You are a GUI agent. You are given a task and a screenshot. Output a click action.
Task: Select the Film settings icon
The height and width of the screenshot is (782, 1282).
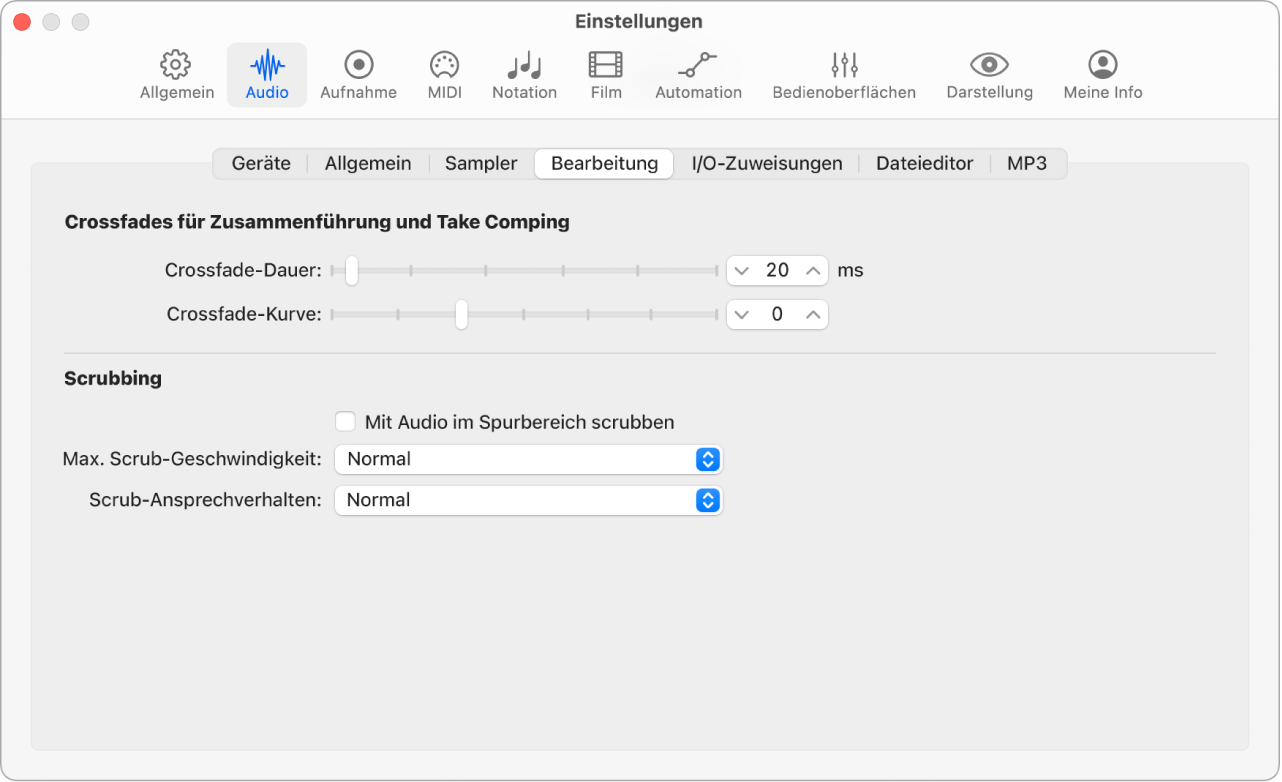click(605, 74)
